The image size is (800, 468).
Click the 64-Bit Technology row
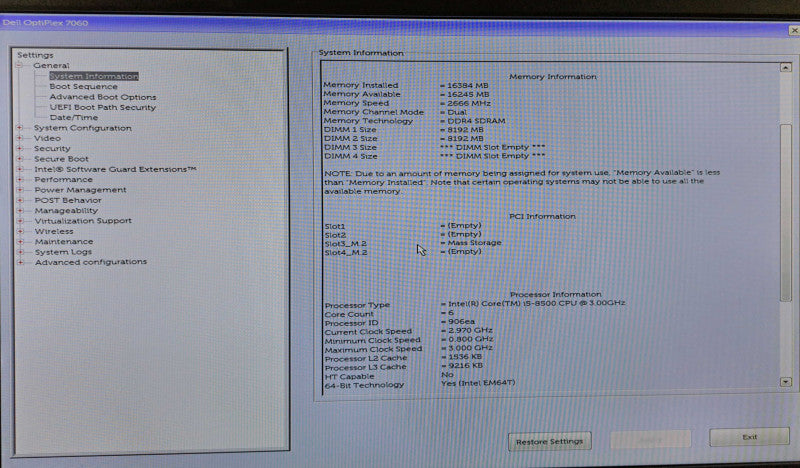tap(420, 384)
